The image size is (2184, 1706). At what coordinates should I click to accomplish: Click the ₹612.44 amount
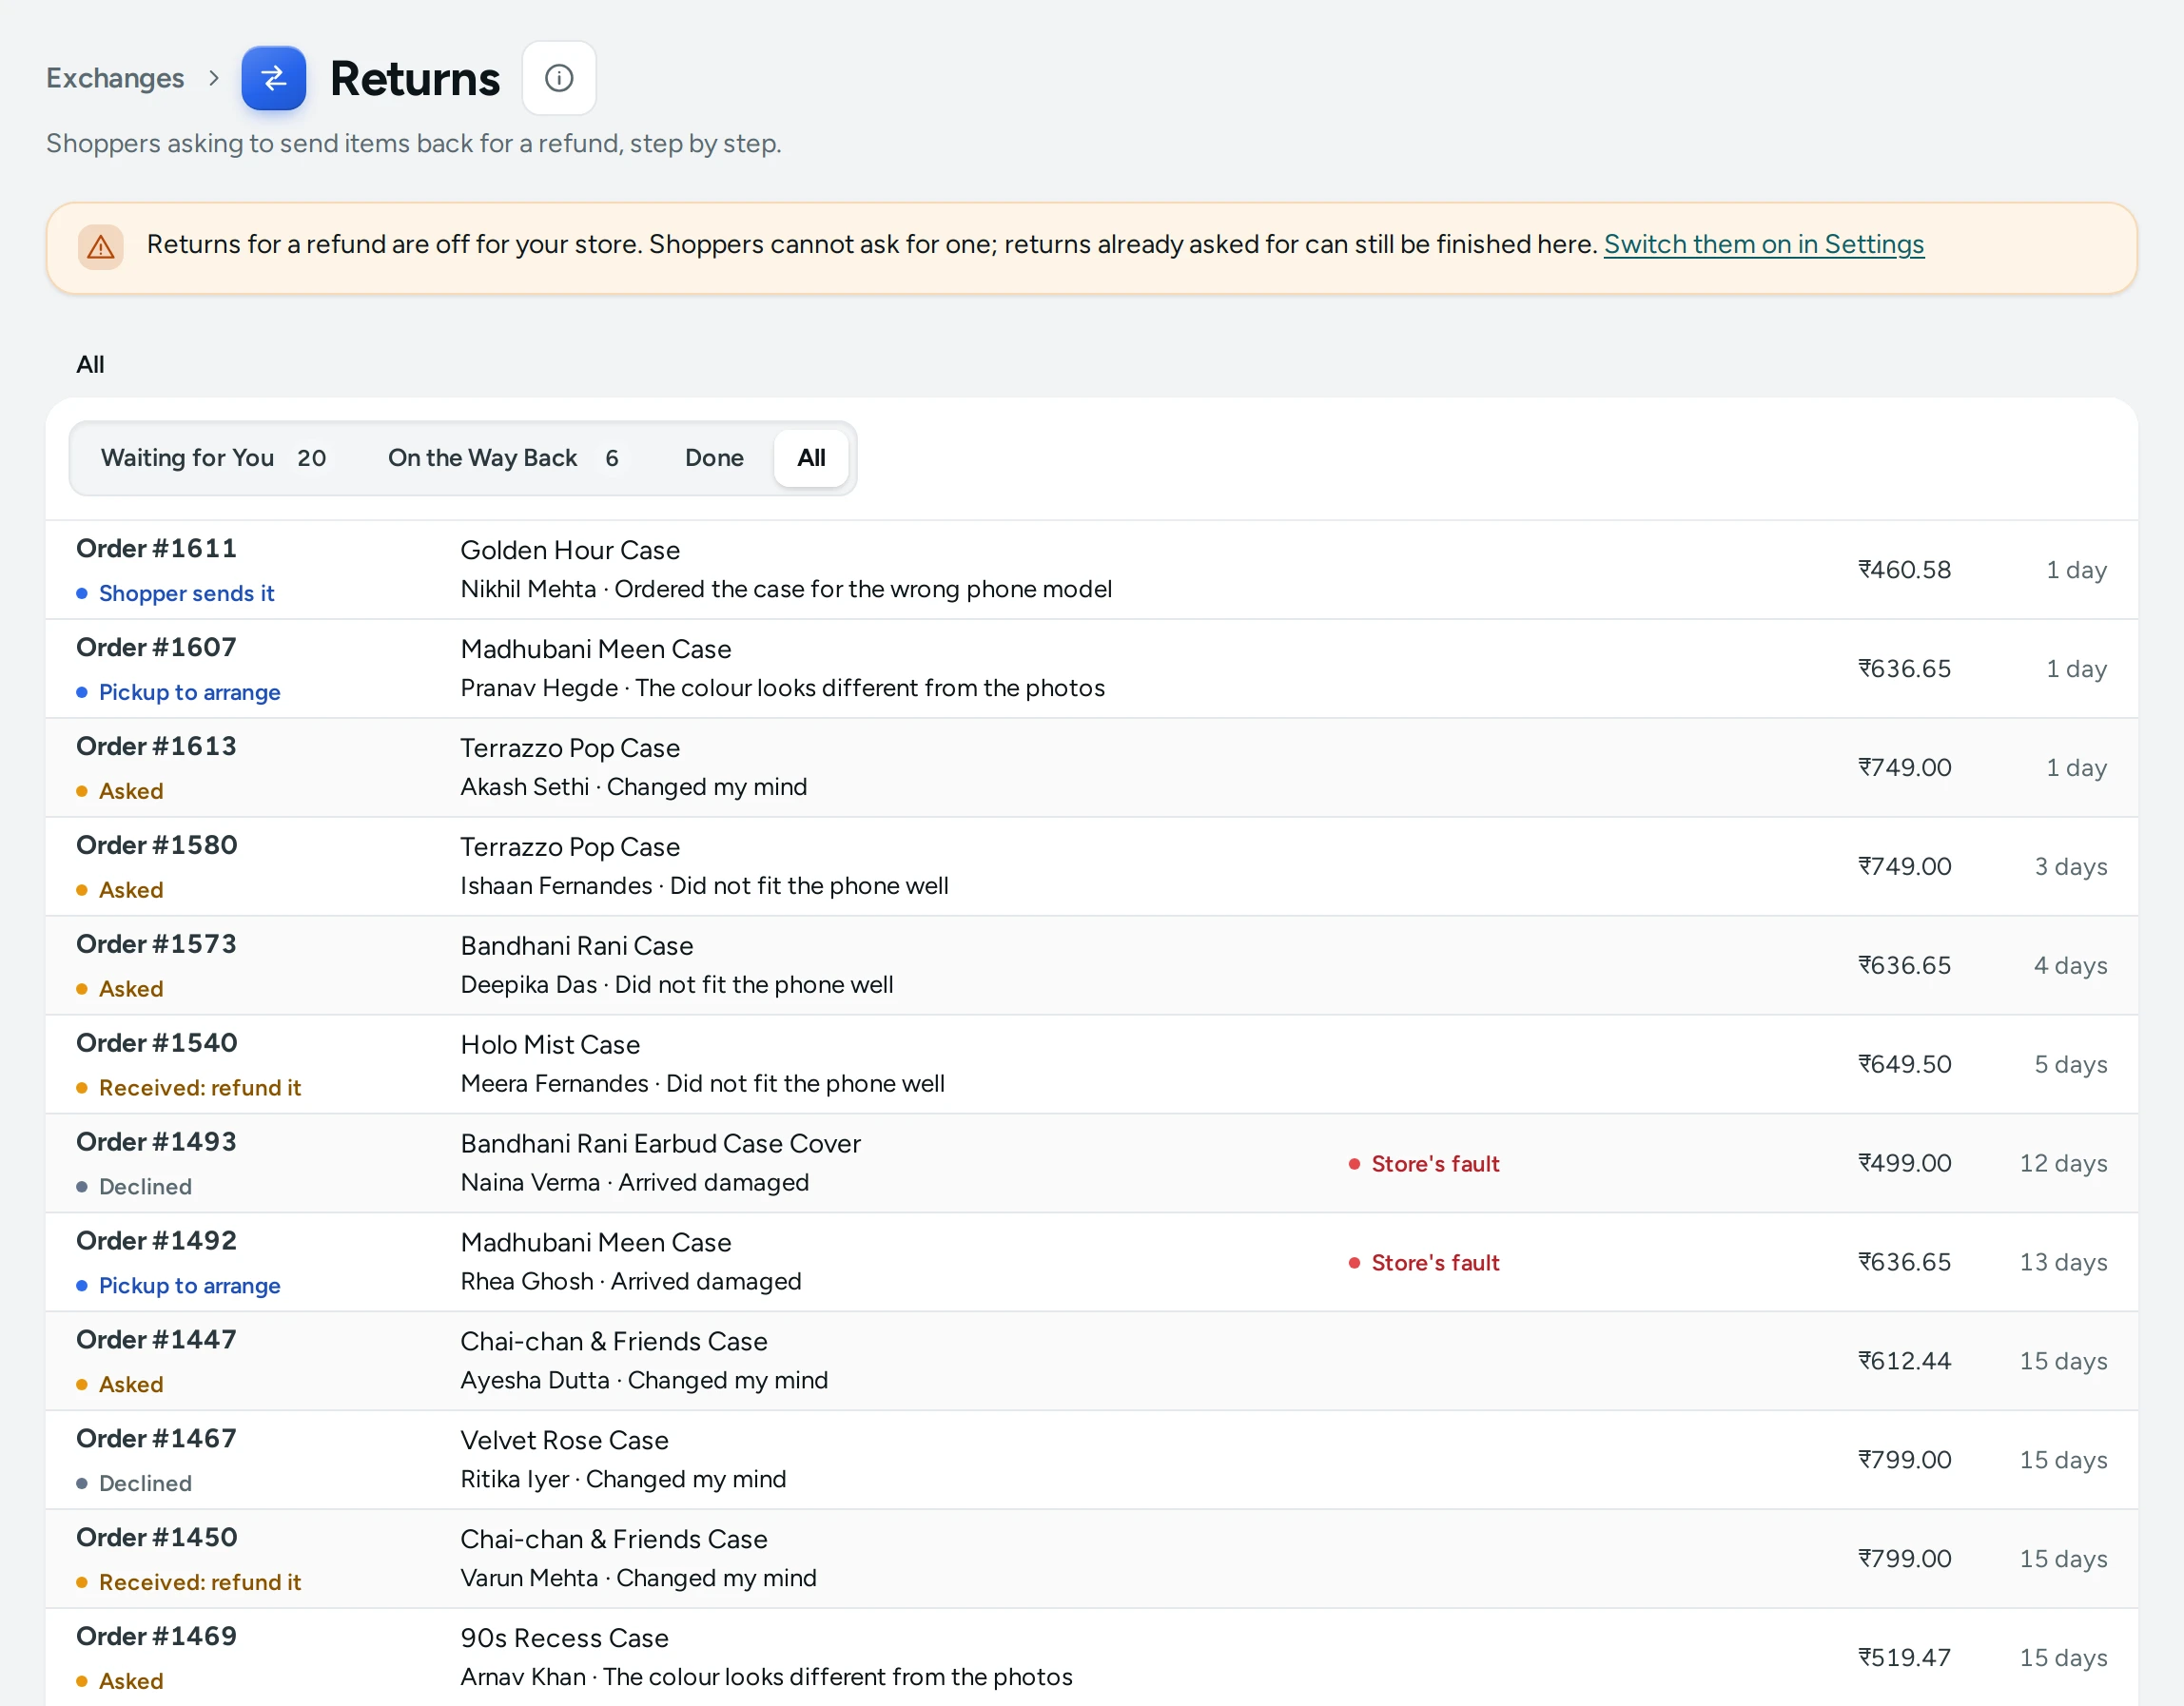1904,1361
